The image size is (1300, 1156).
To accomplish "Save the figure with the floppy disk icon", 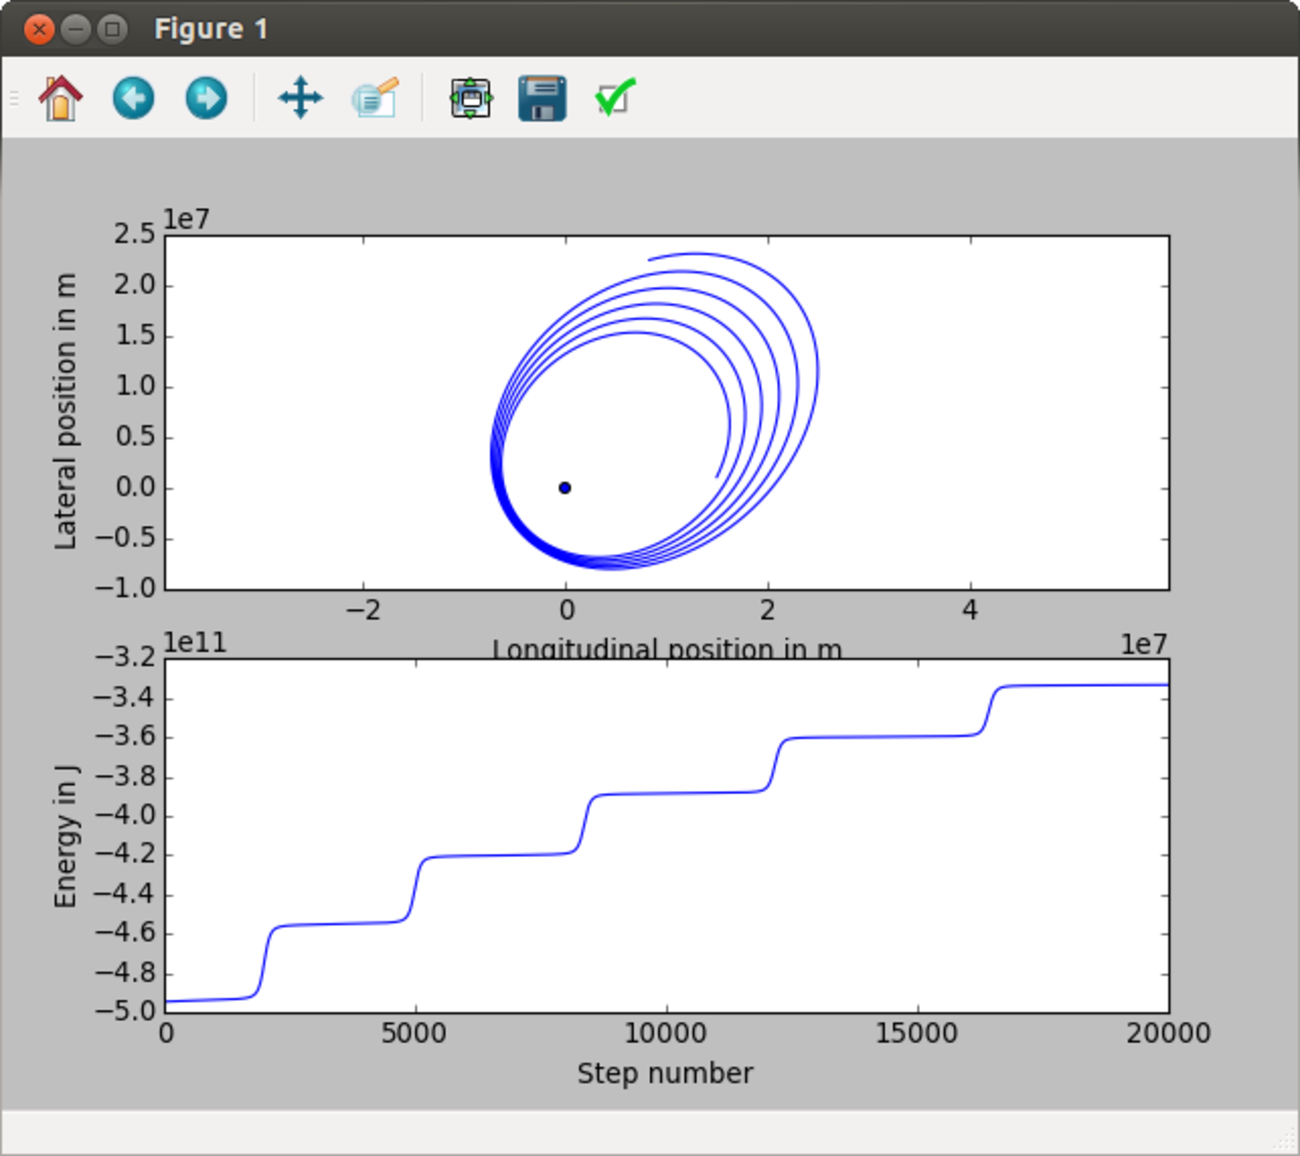I will pos(542,98).
